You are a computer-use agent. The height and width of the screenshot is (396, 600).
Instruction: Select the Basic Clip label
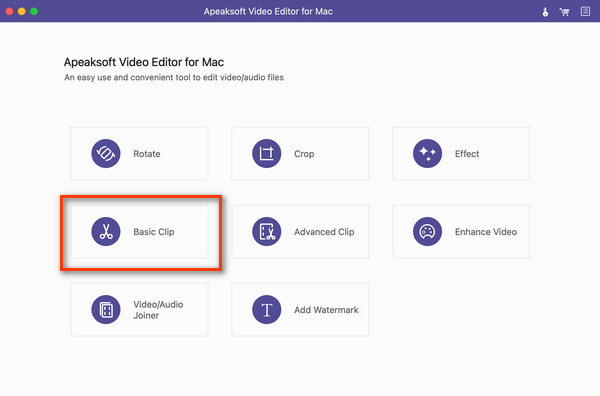pos(154,232)
